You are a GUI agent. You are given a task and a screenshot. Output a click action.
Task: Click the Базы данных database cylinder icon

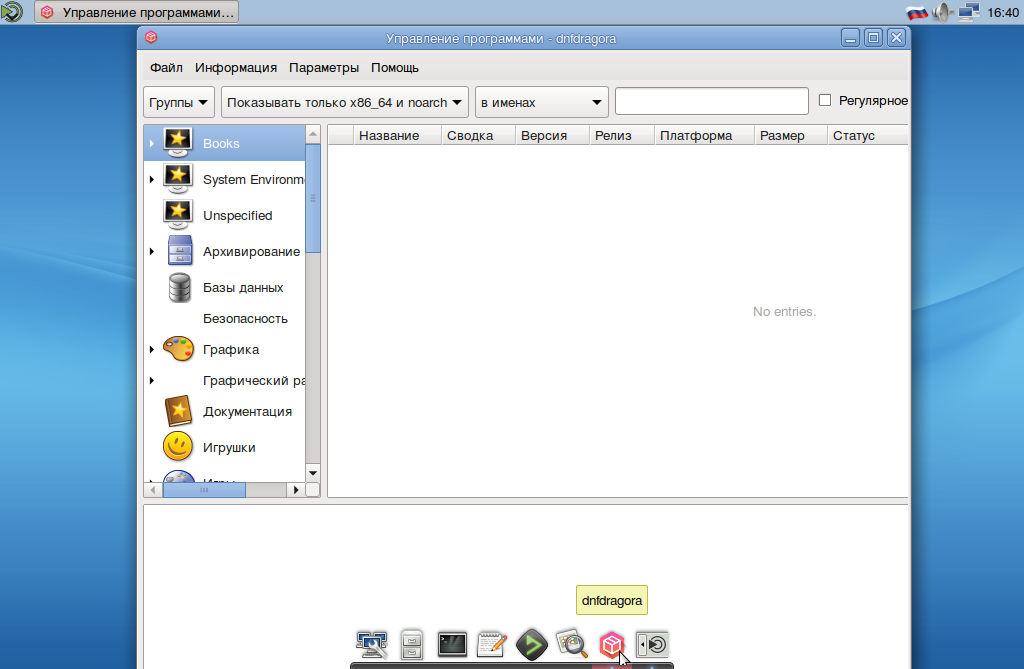pyautogui.click(x=180, y=287)
